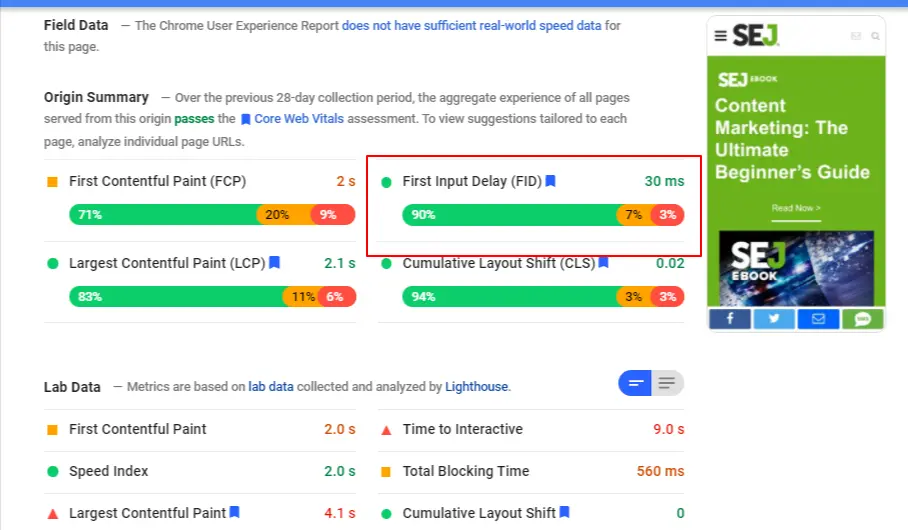Click green circle icon for Cumulative Layout Shift (CLS)
Image resolution: width=908 pixels, height=530 pixels.
coord(386,264)
